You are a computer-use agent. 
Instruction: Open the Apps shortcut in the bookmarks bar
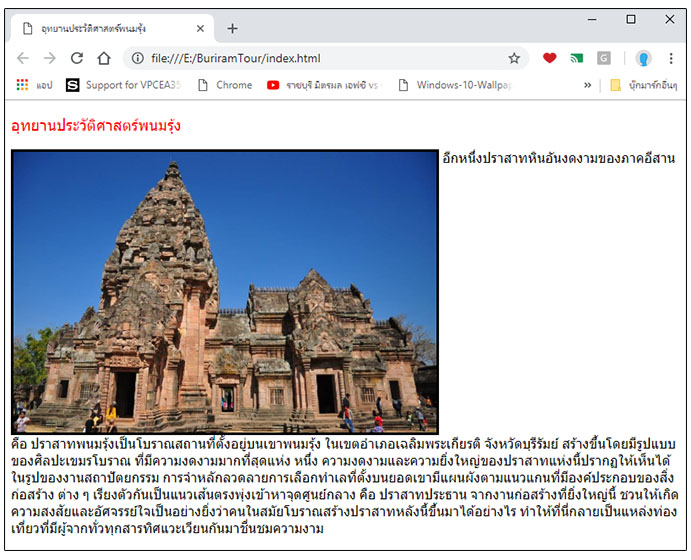pos(34,85)
